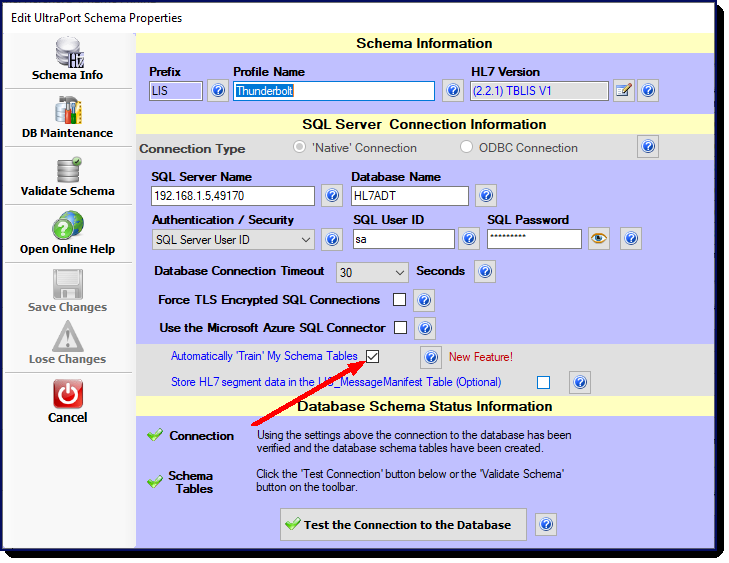
Task: Select the 'Native' Connection radio button
Action: pos(299,147)
